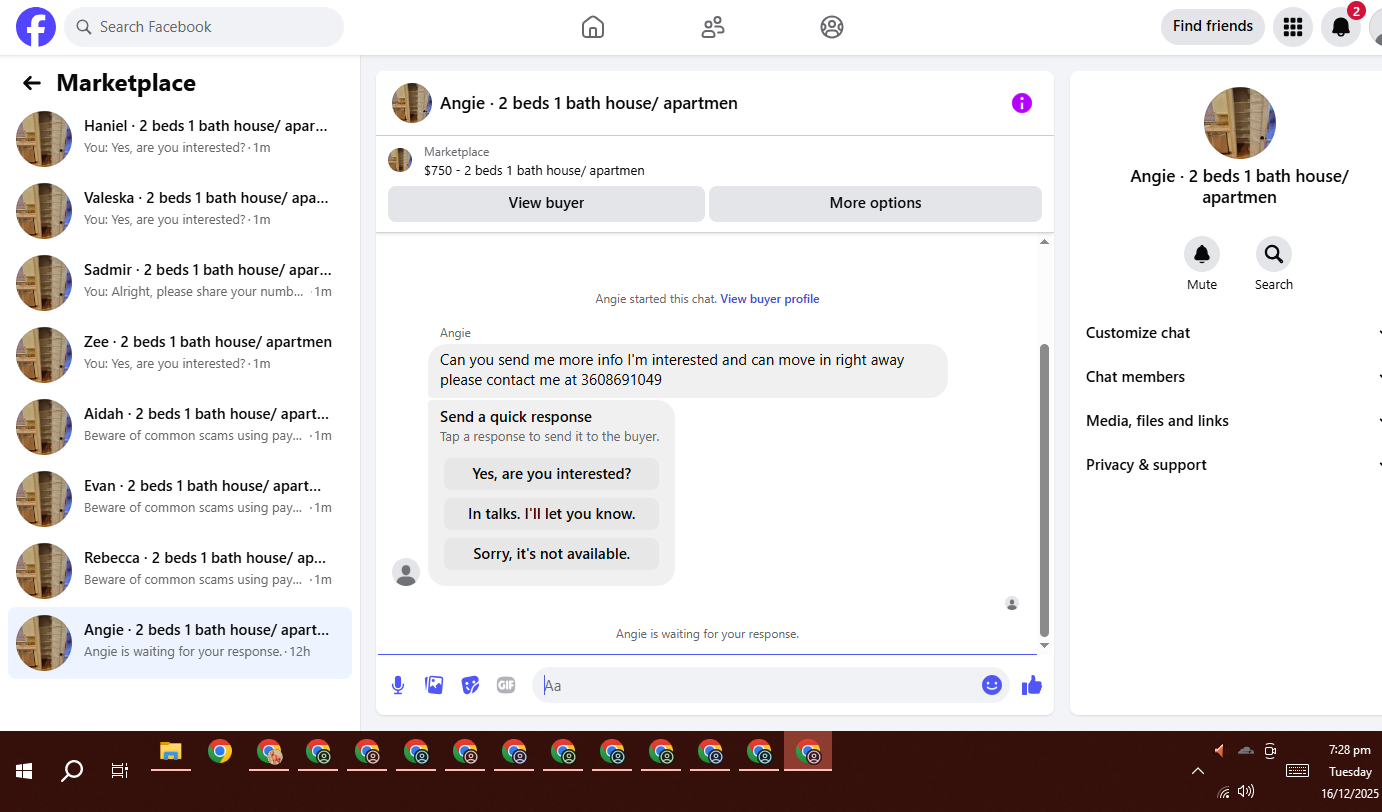Open the GIF picker icon
This screenshot has width=1382, height=812.
pyautogui.click(x=506, y=685)
